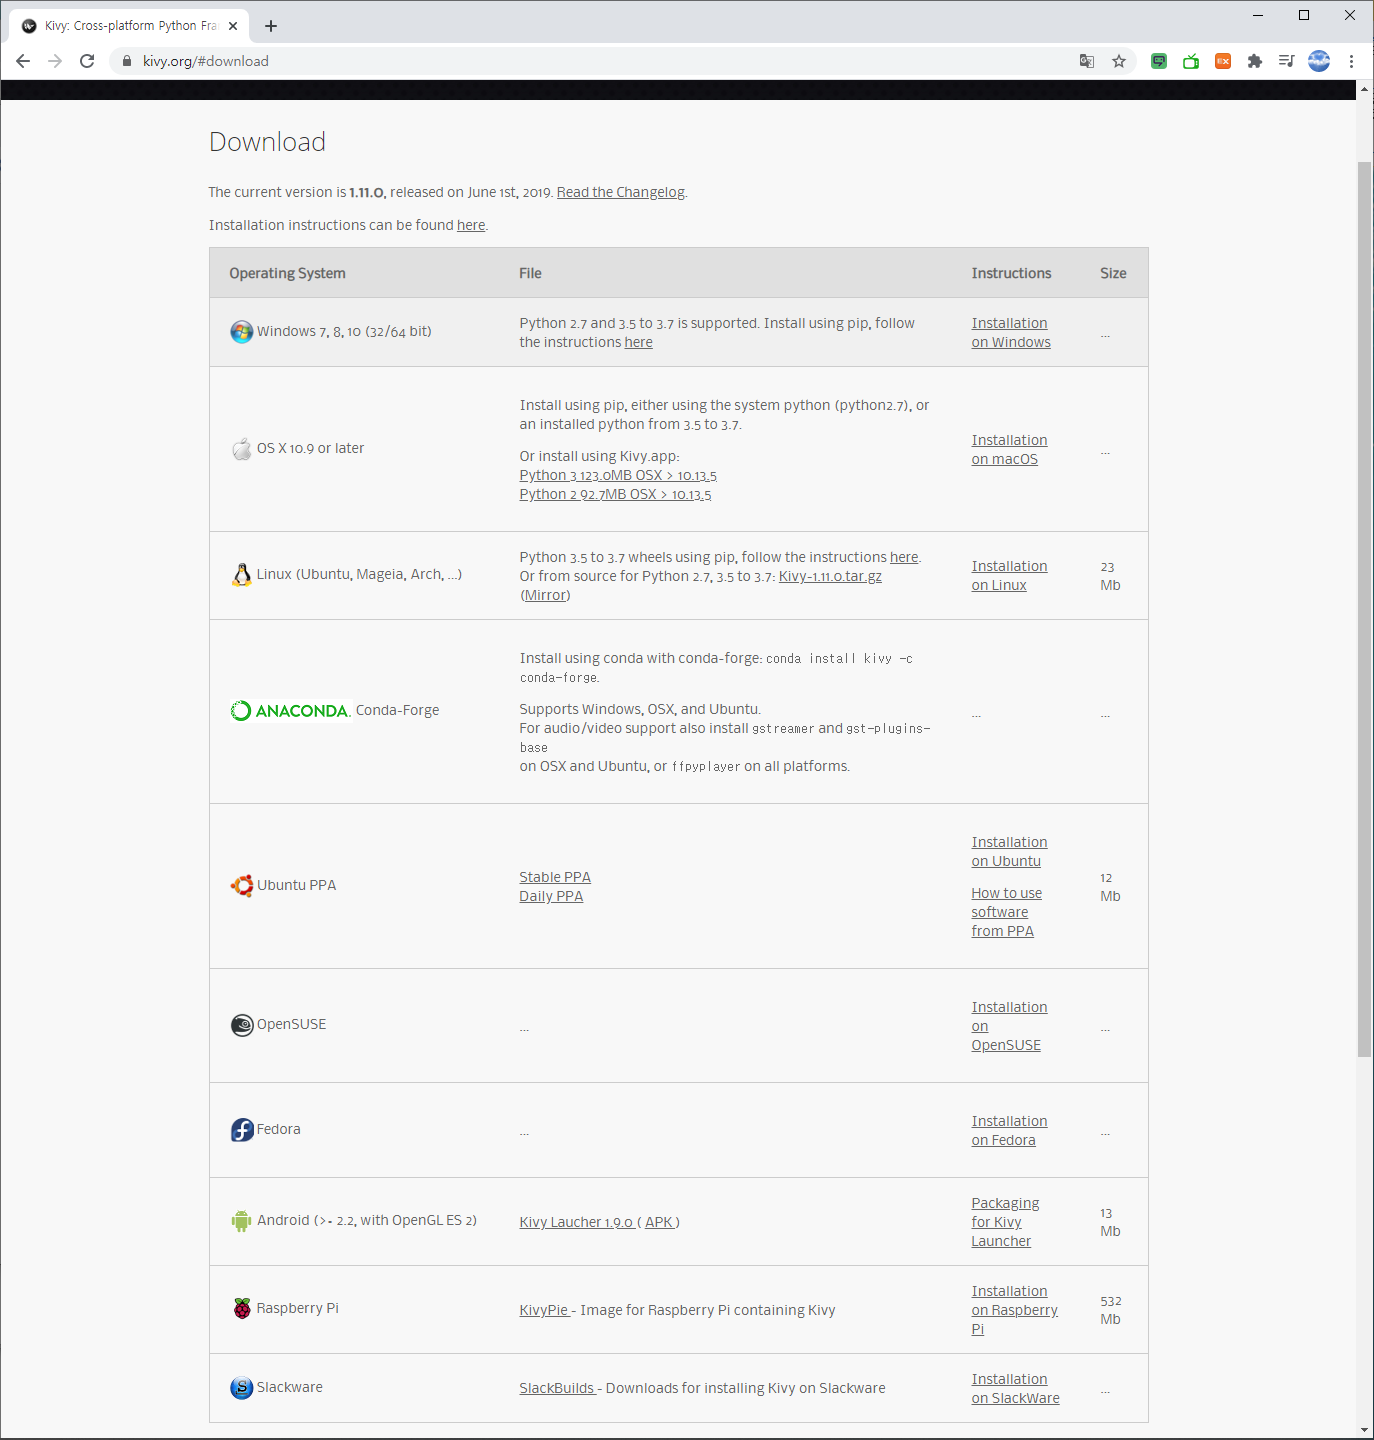This screenshot has height=1440, width=1374.
Task: Click the orange EX extension icon
Action: coord(1223,61)
